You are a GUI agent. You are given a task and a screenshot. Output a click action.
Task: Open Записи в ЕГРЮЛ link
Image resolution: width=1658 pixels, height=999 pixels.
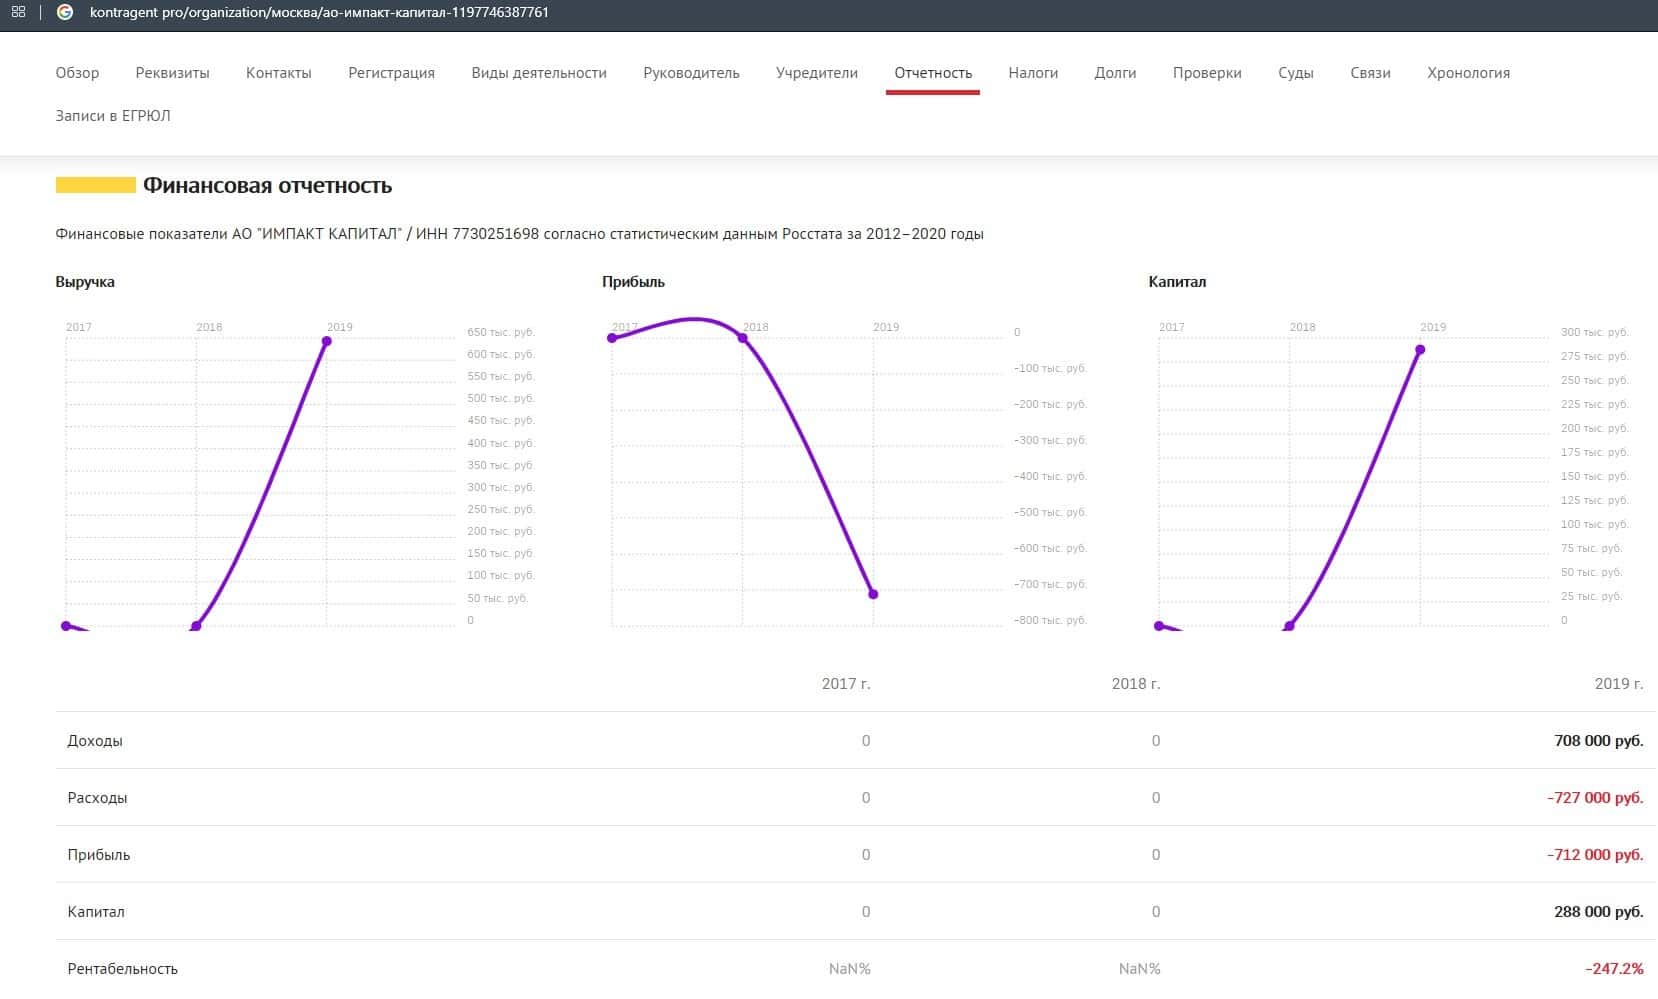pyautogui.click(x=113, y=116)
